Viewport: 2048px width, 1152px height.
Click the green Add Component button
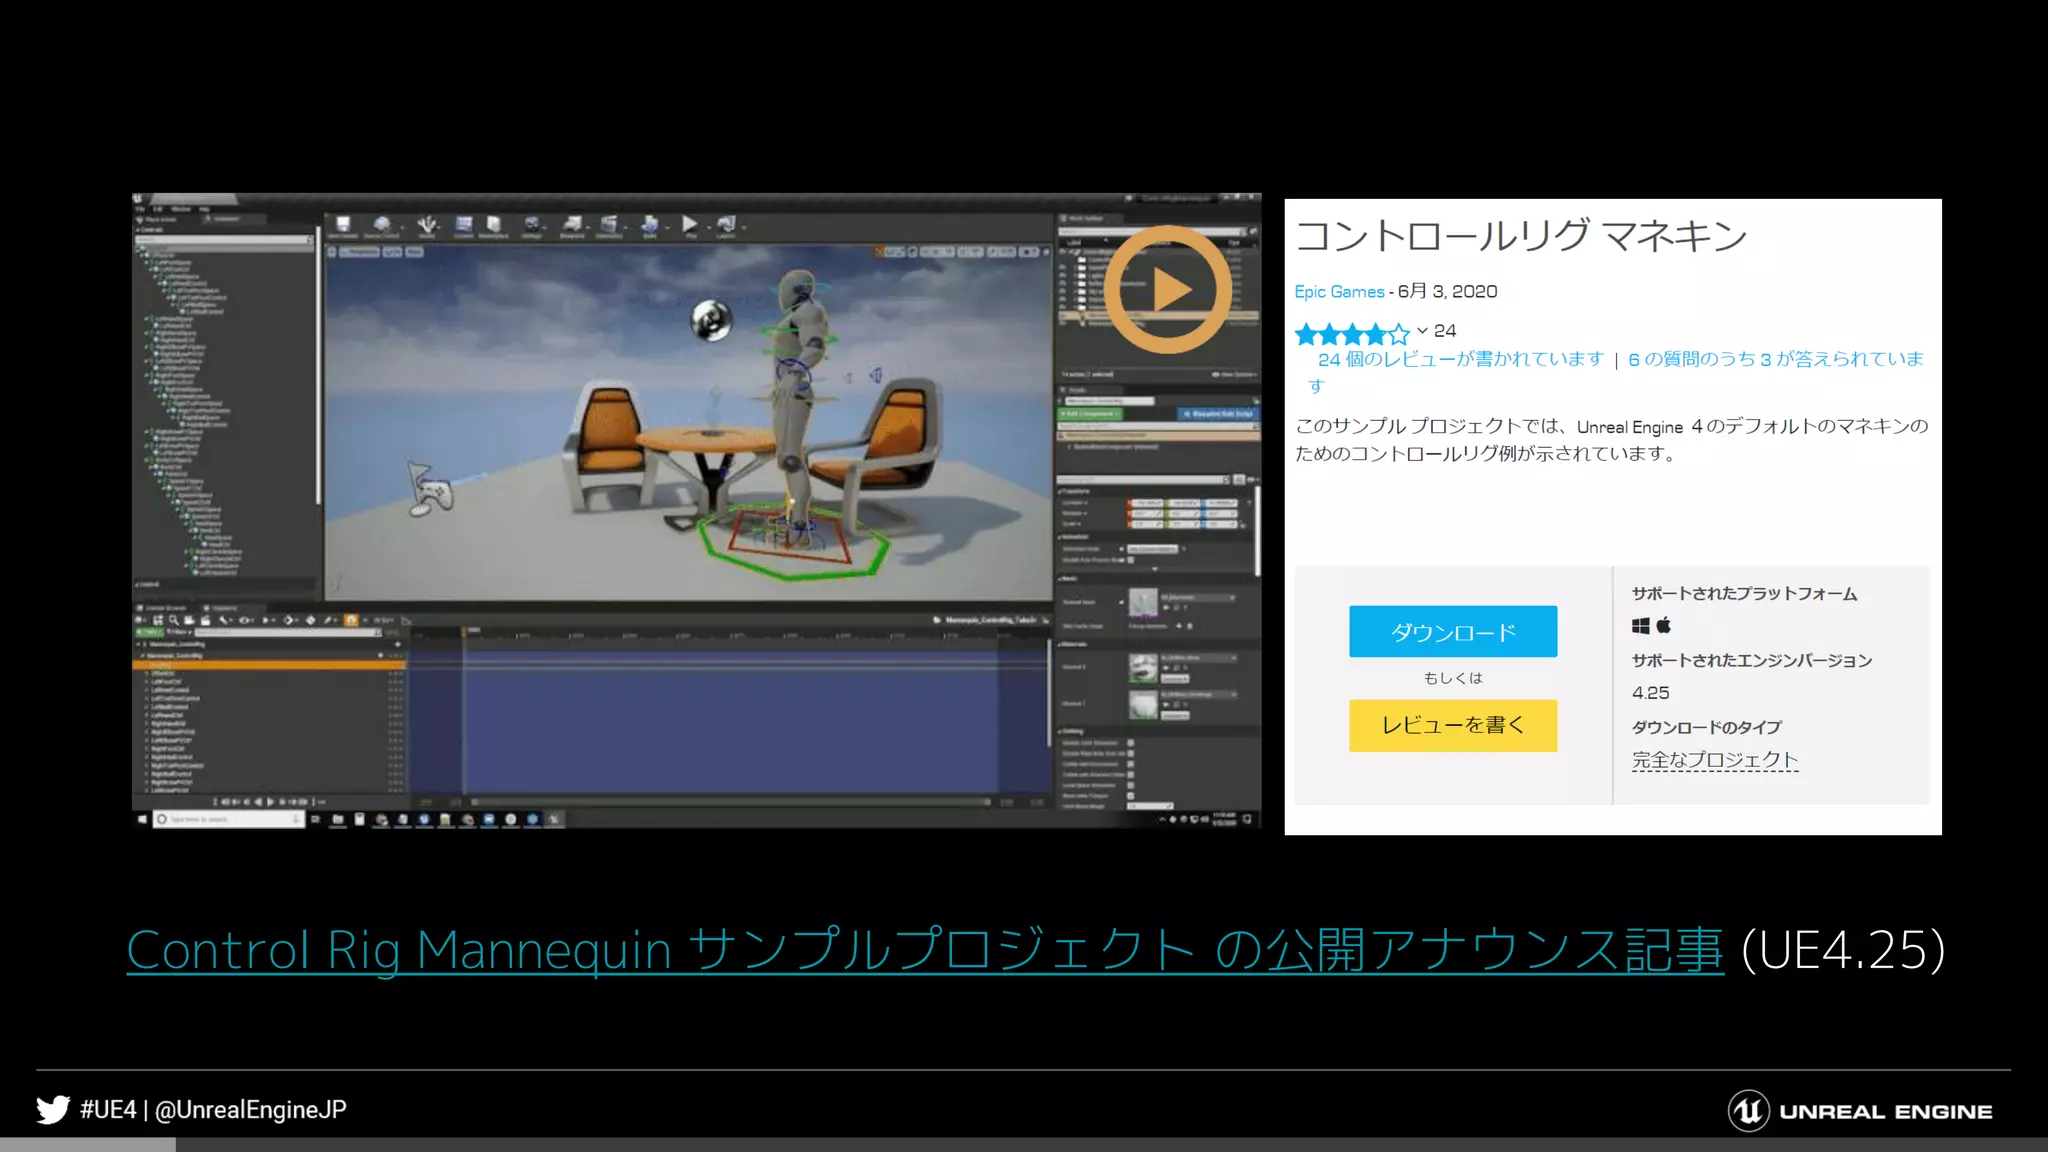point(1090,414)
